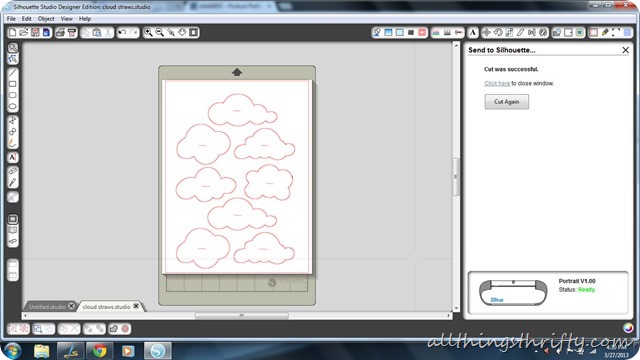The image size is (640, 360).
Task: Select the Knife tool
Action: tap(13, 182)
